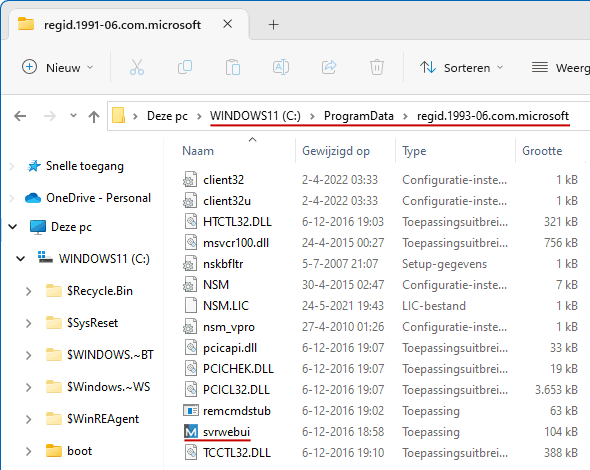Click date '5-7-2007 21:07' of nskbfltr

click(x=340, y=264)
